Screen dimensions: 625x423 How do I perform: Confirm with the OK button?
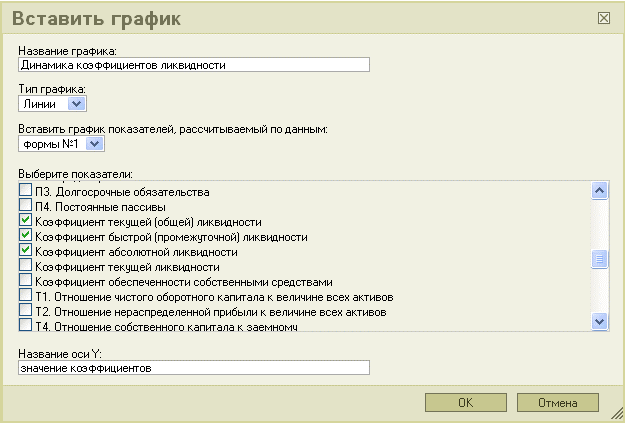pyautogui.click(x=465, y=403)
